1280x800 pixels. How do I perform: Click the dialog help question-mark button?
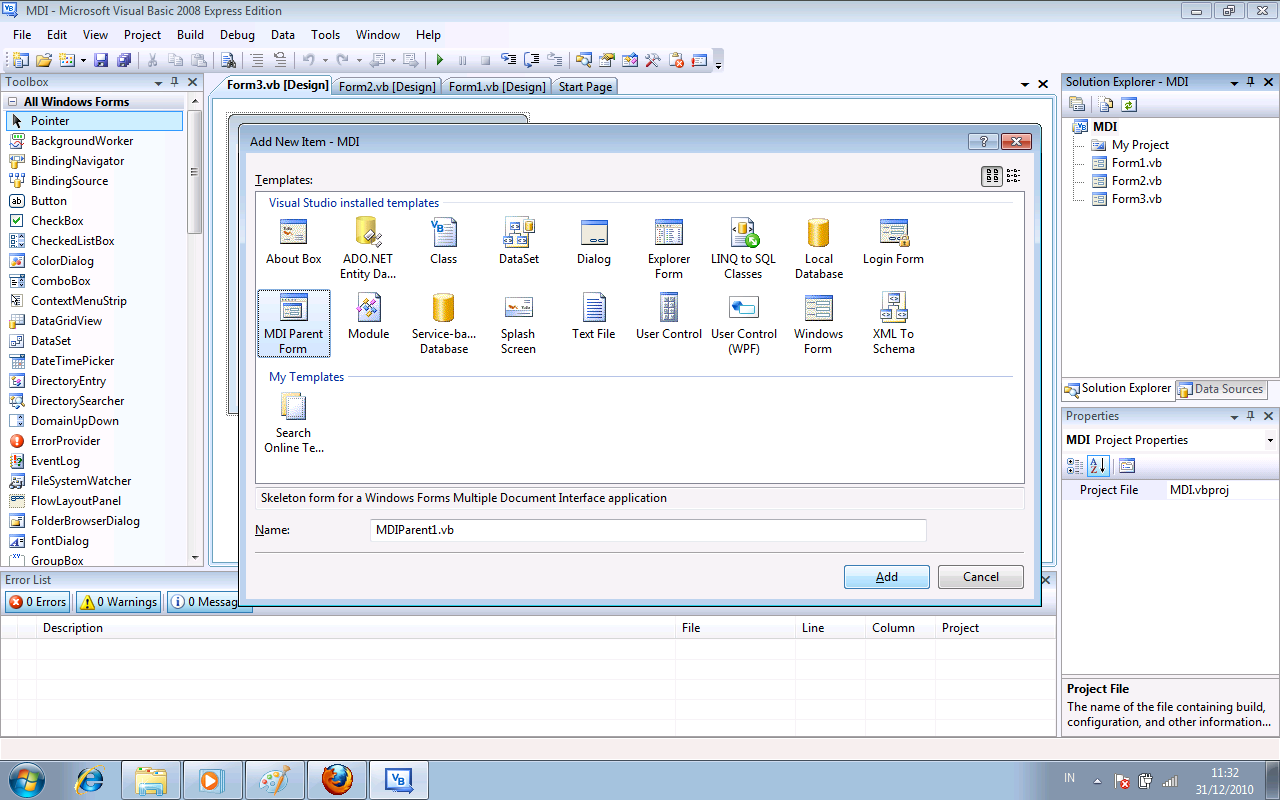(983, 142)
